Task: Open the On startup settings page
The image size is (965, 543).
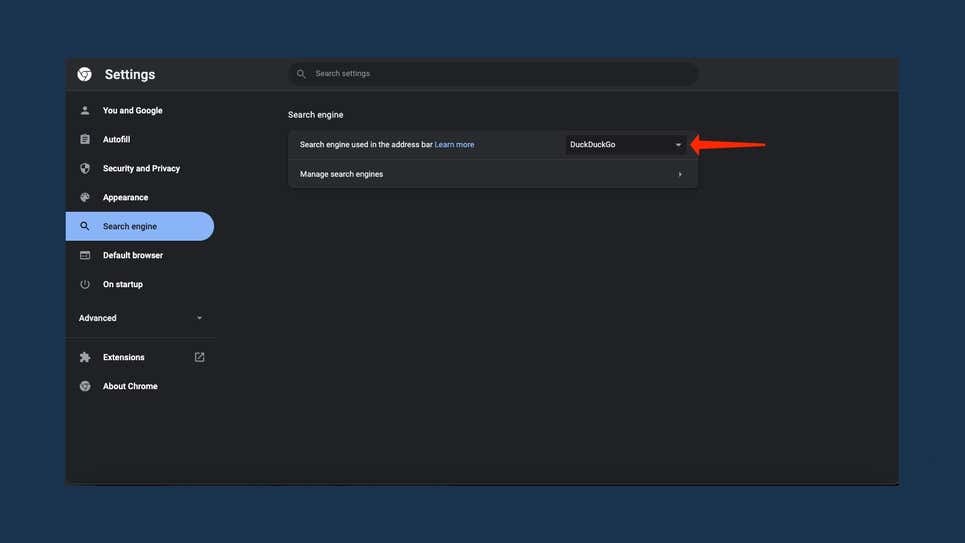Action: (123, 285)
